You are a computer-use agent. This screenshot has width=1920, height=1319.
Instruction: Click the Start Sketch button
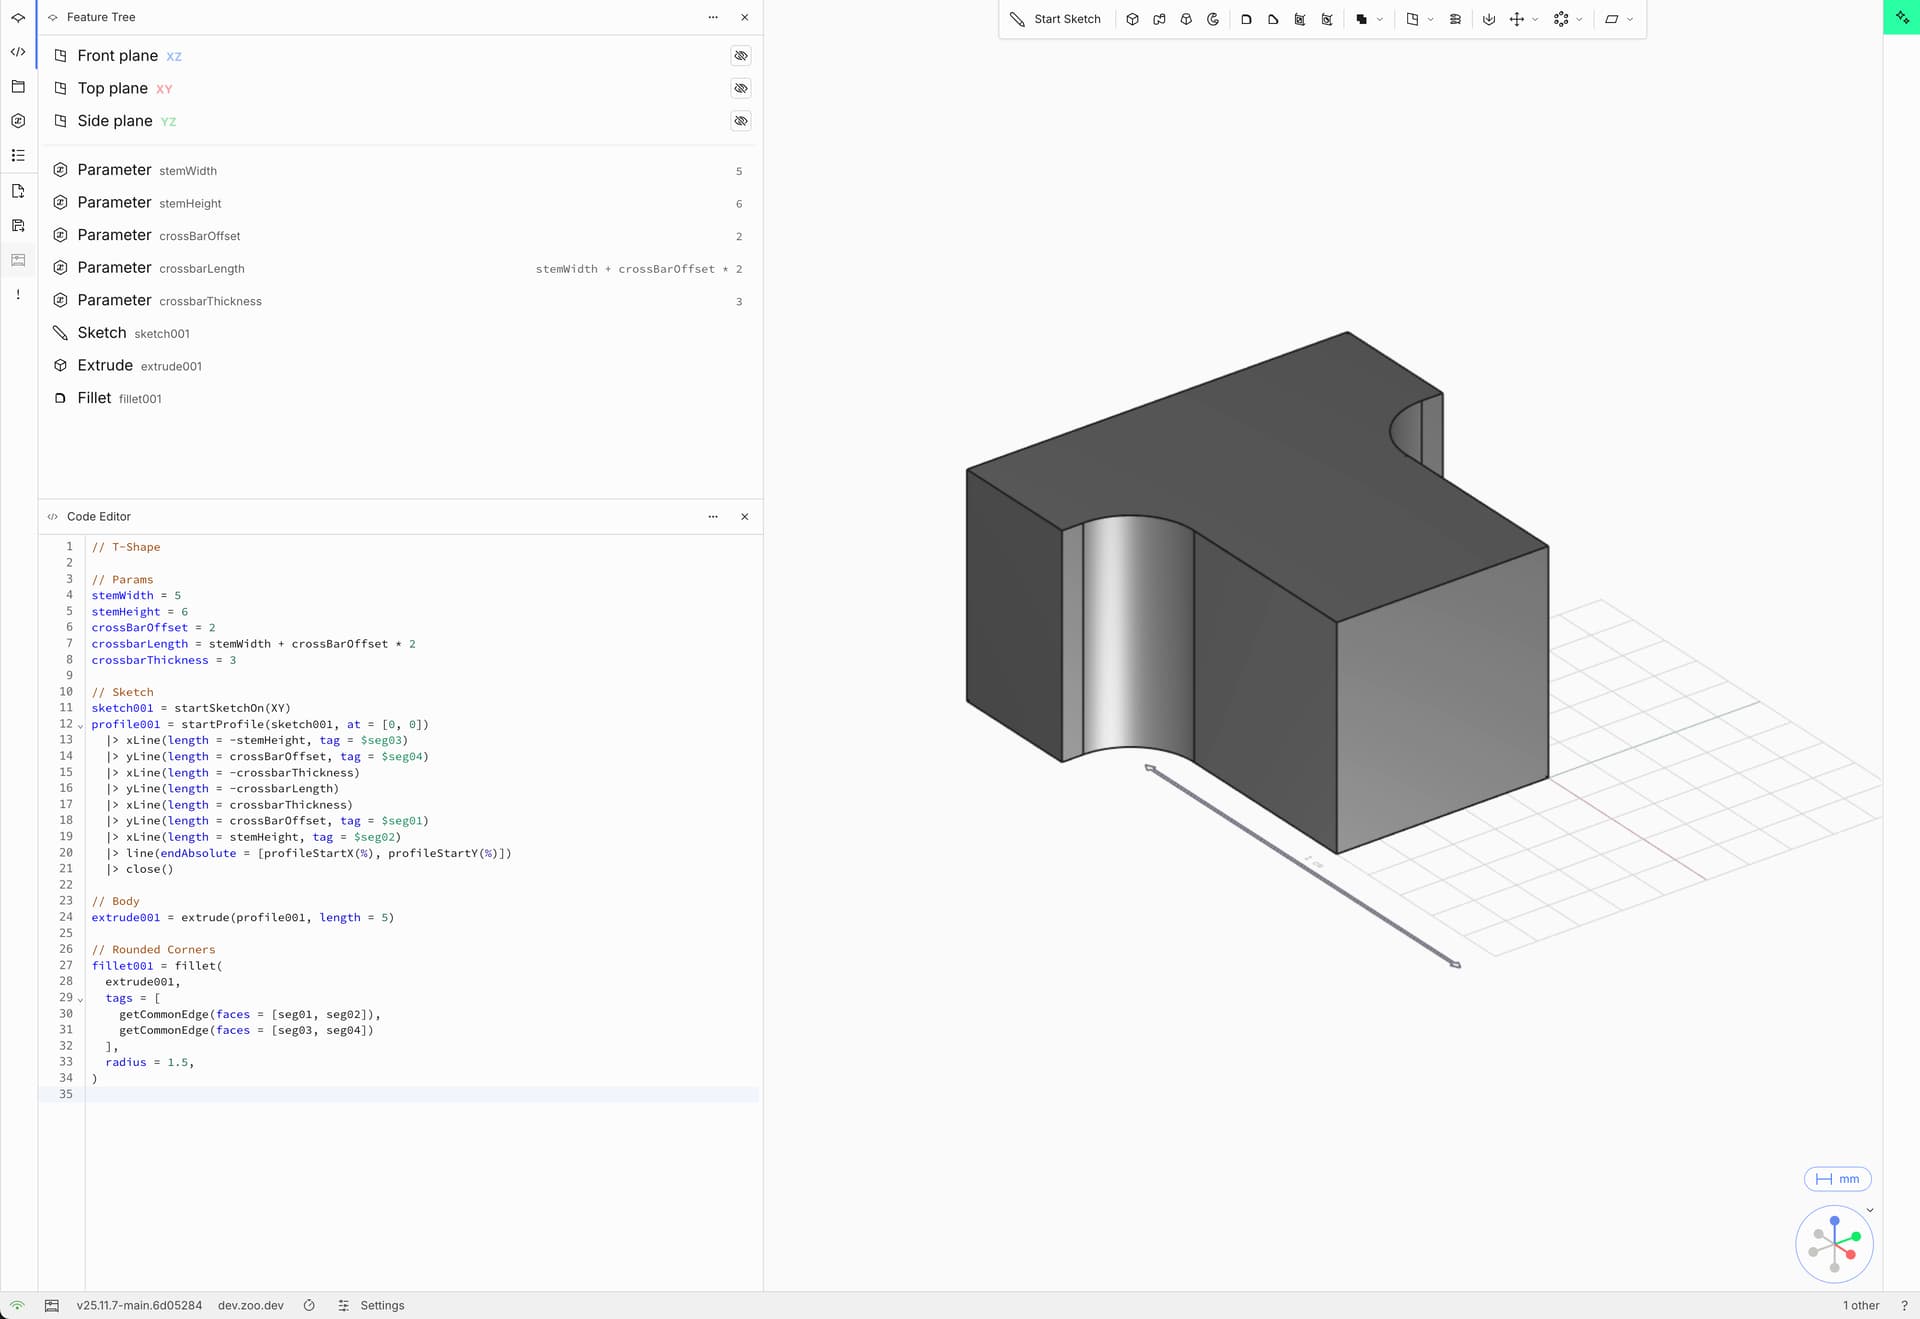click(x=1056, y=19)
